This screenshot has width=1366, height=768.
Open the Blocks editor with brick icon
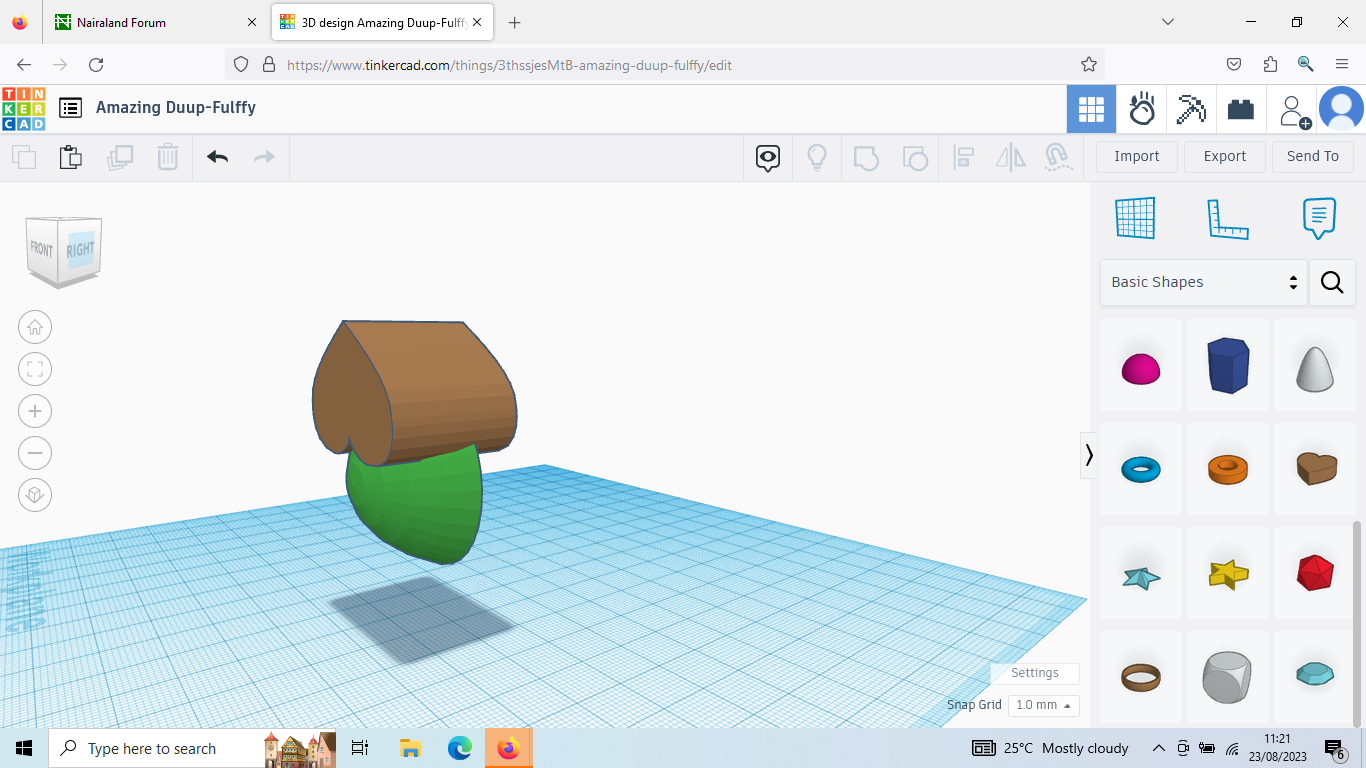1241,109
